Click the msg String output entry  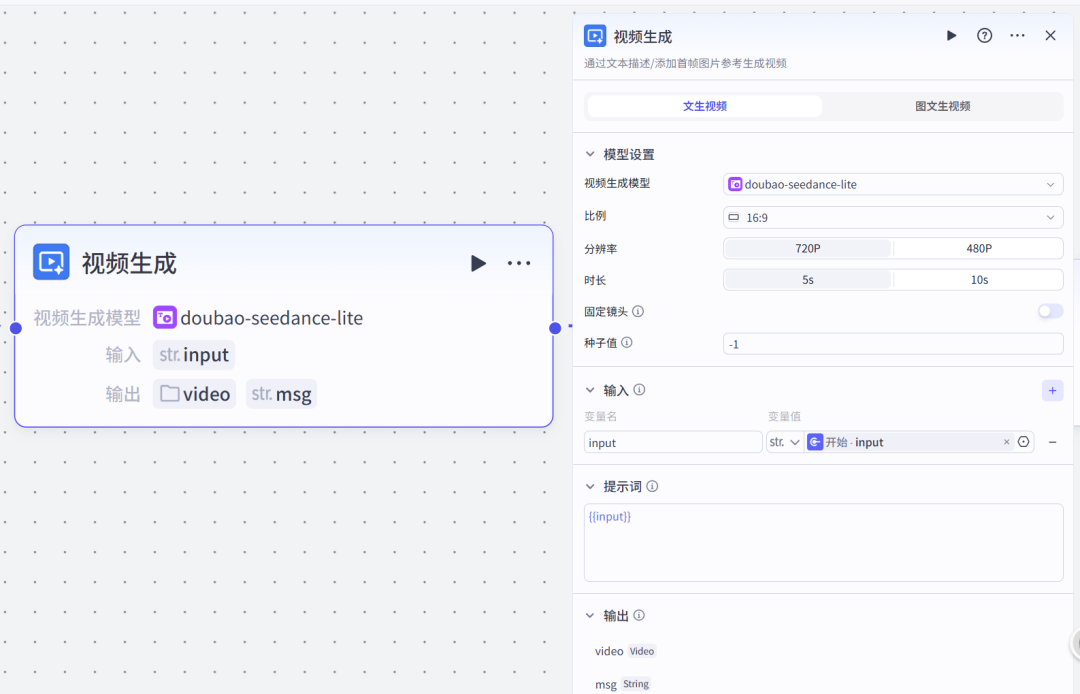click(x=623, y=684)
